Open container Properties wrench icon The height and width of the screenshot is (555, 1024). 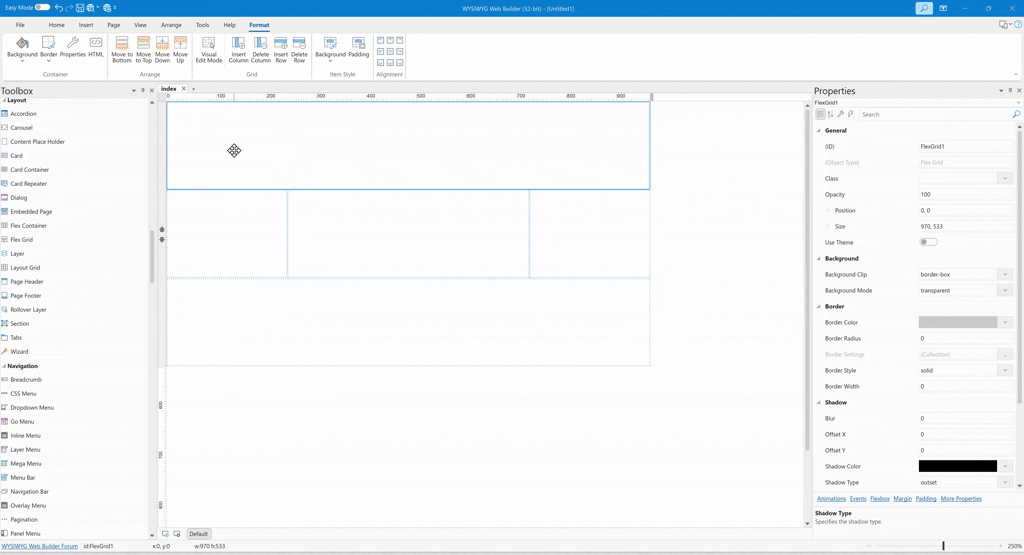[72, 48]
